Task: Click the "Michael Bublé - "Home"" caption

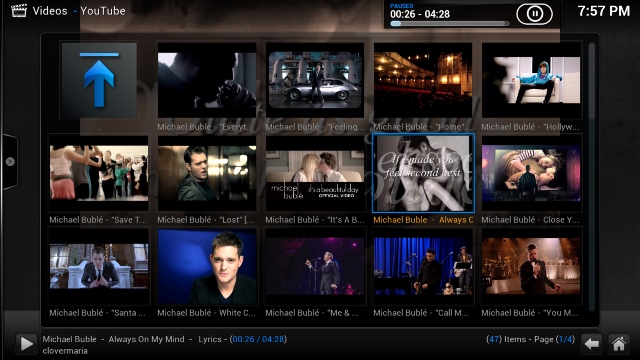Action: [422, 127]
